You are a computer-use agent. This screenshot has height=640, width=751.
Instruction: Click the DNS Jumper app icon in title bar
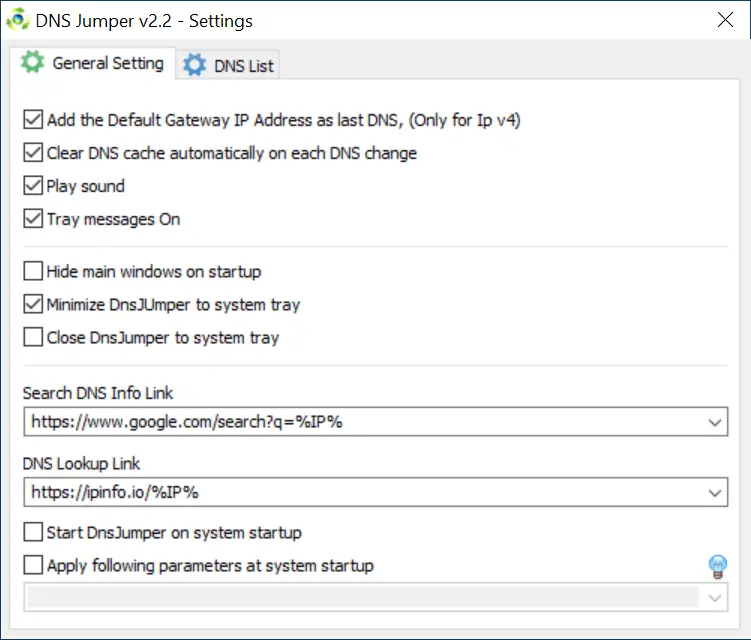coord(18,20)
